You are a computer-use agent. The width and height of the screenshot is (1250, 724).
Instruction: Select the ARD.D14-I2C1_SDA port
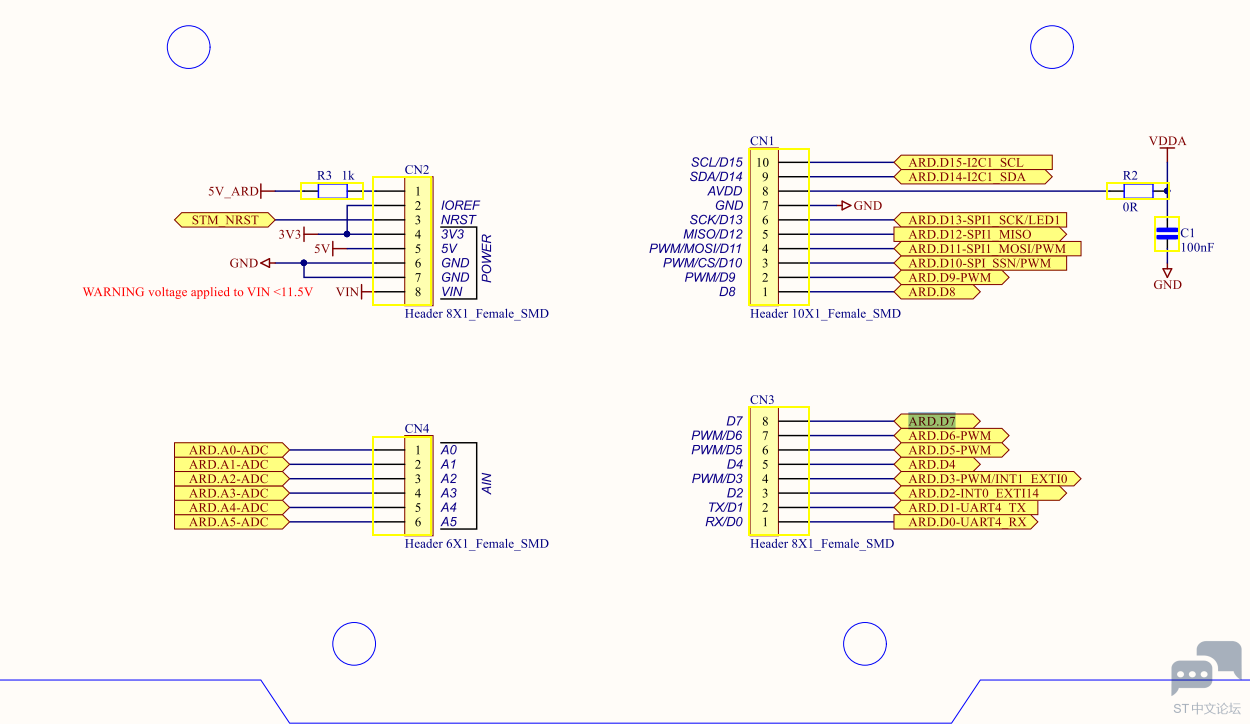975,177
